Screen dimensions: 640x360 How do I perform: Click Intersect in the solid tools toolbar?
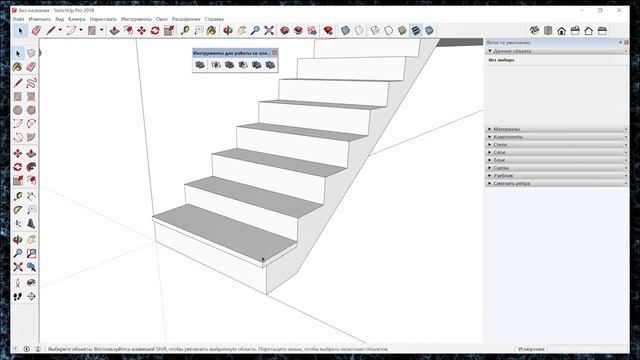(x=216, y=65)
